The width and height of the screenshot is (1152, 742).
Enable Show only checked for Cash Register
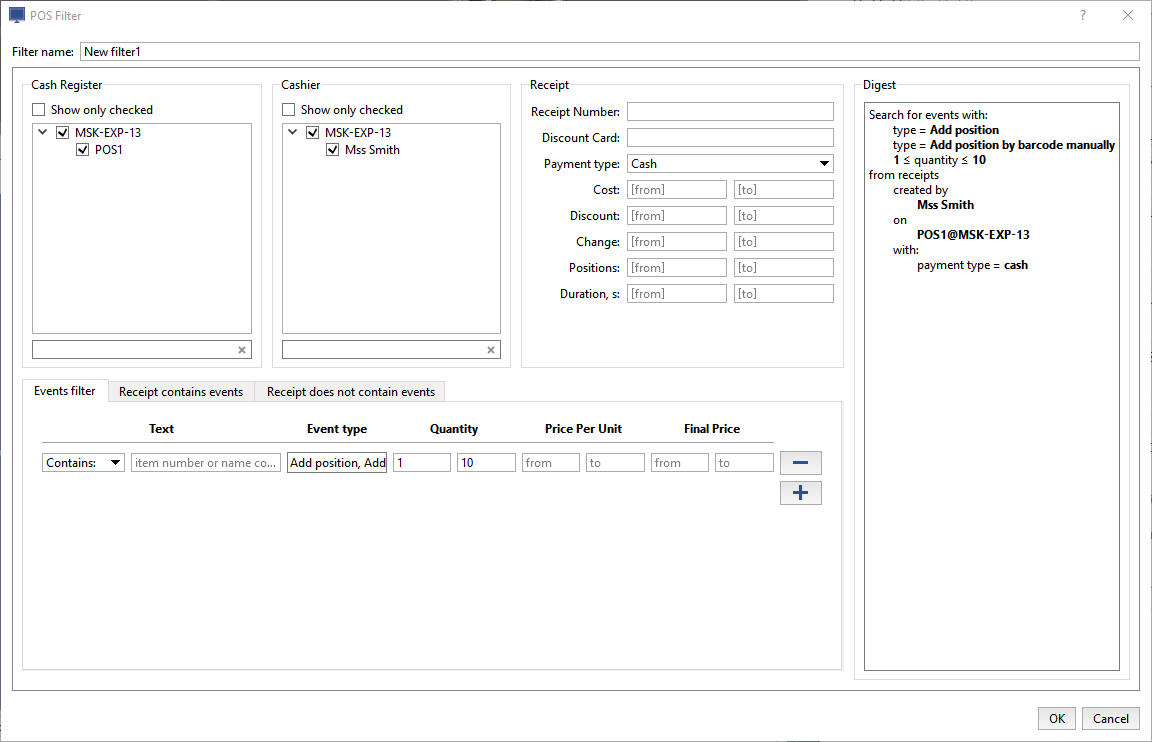pos(39,110)
